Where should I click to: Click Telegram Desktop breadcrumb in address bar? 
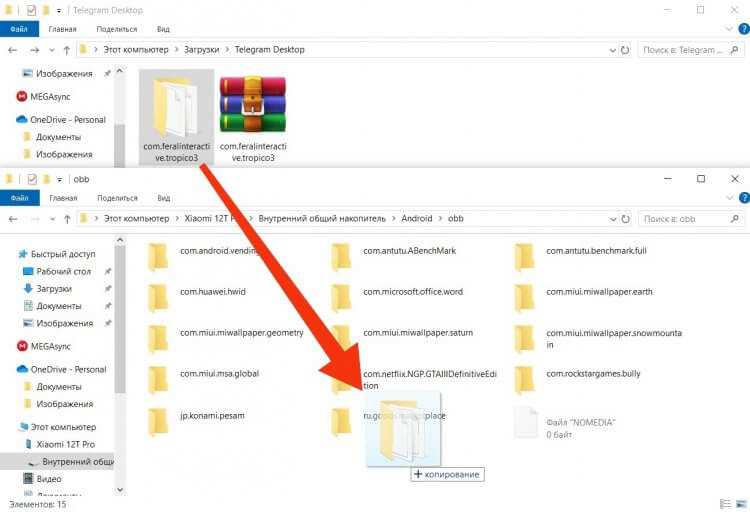click(x=269, y=50)
